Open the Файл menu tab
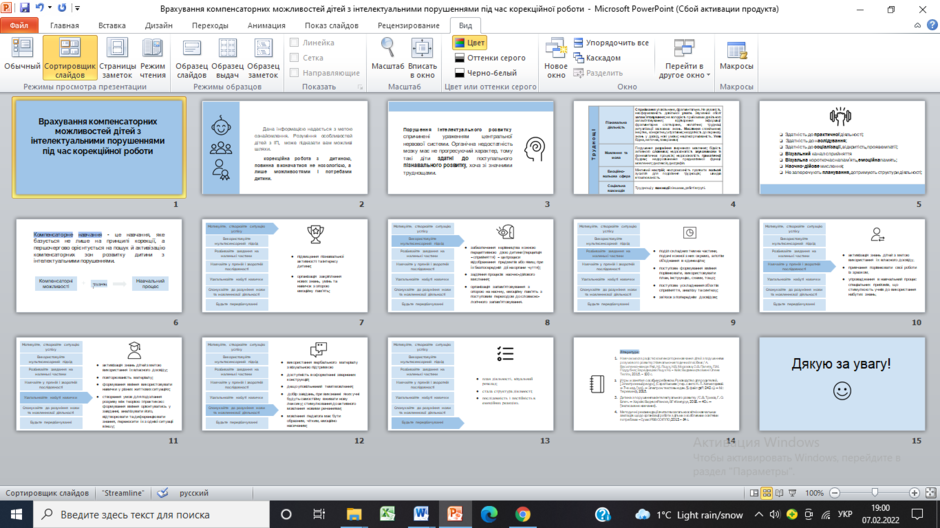The height and width of the screenshot is (528, 940). [x=19, y=25]
